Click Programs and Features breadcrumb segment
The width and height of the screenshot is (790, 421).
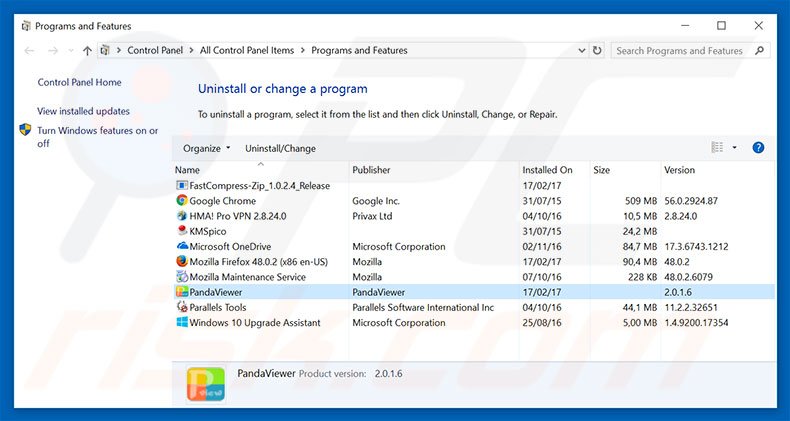click(x=359, y=50)
